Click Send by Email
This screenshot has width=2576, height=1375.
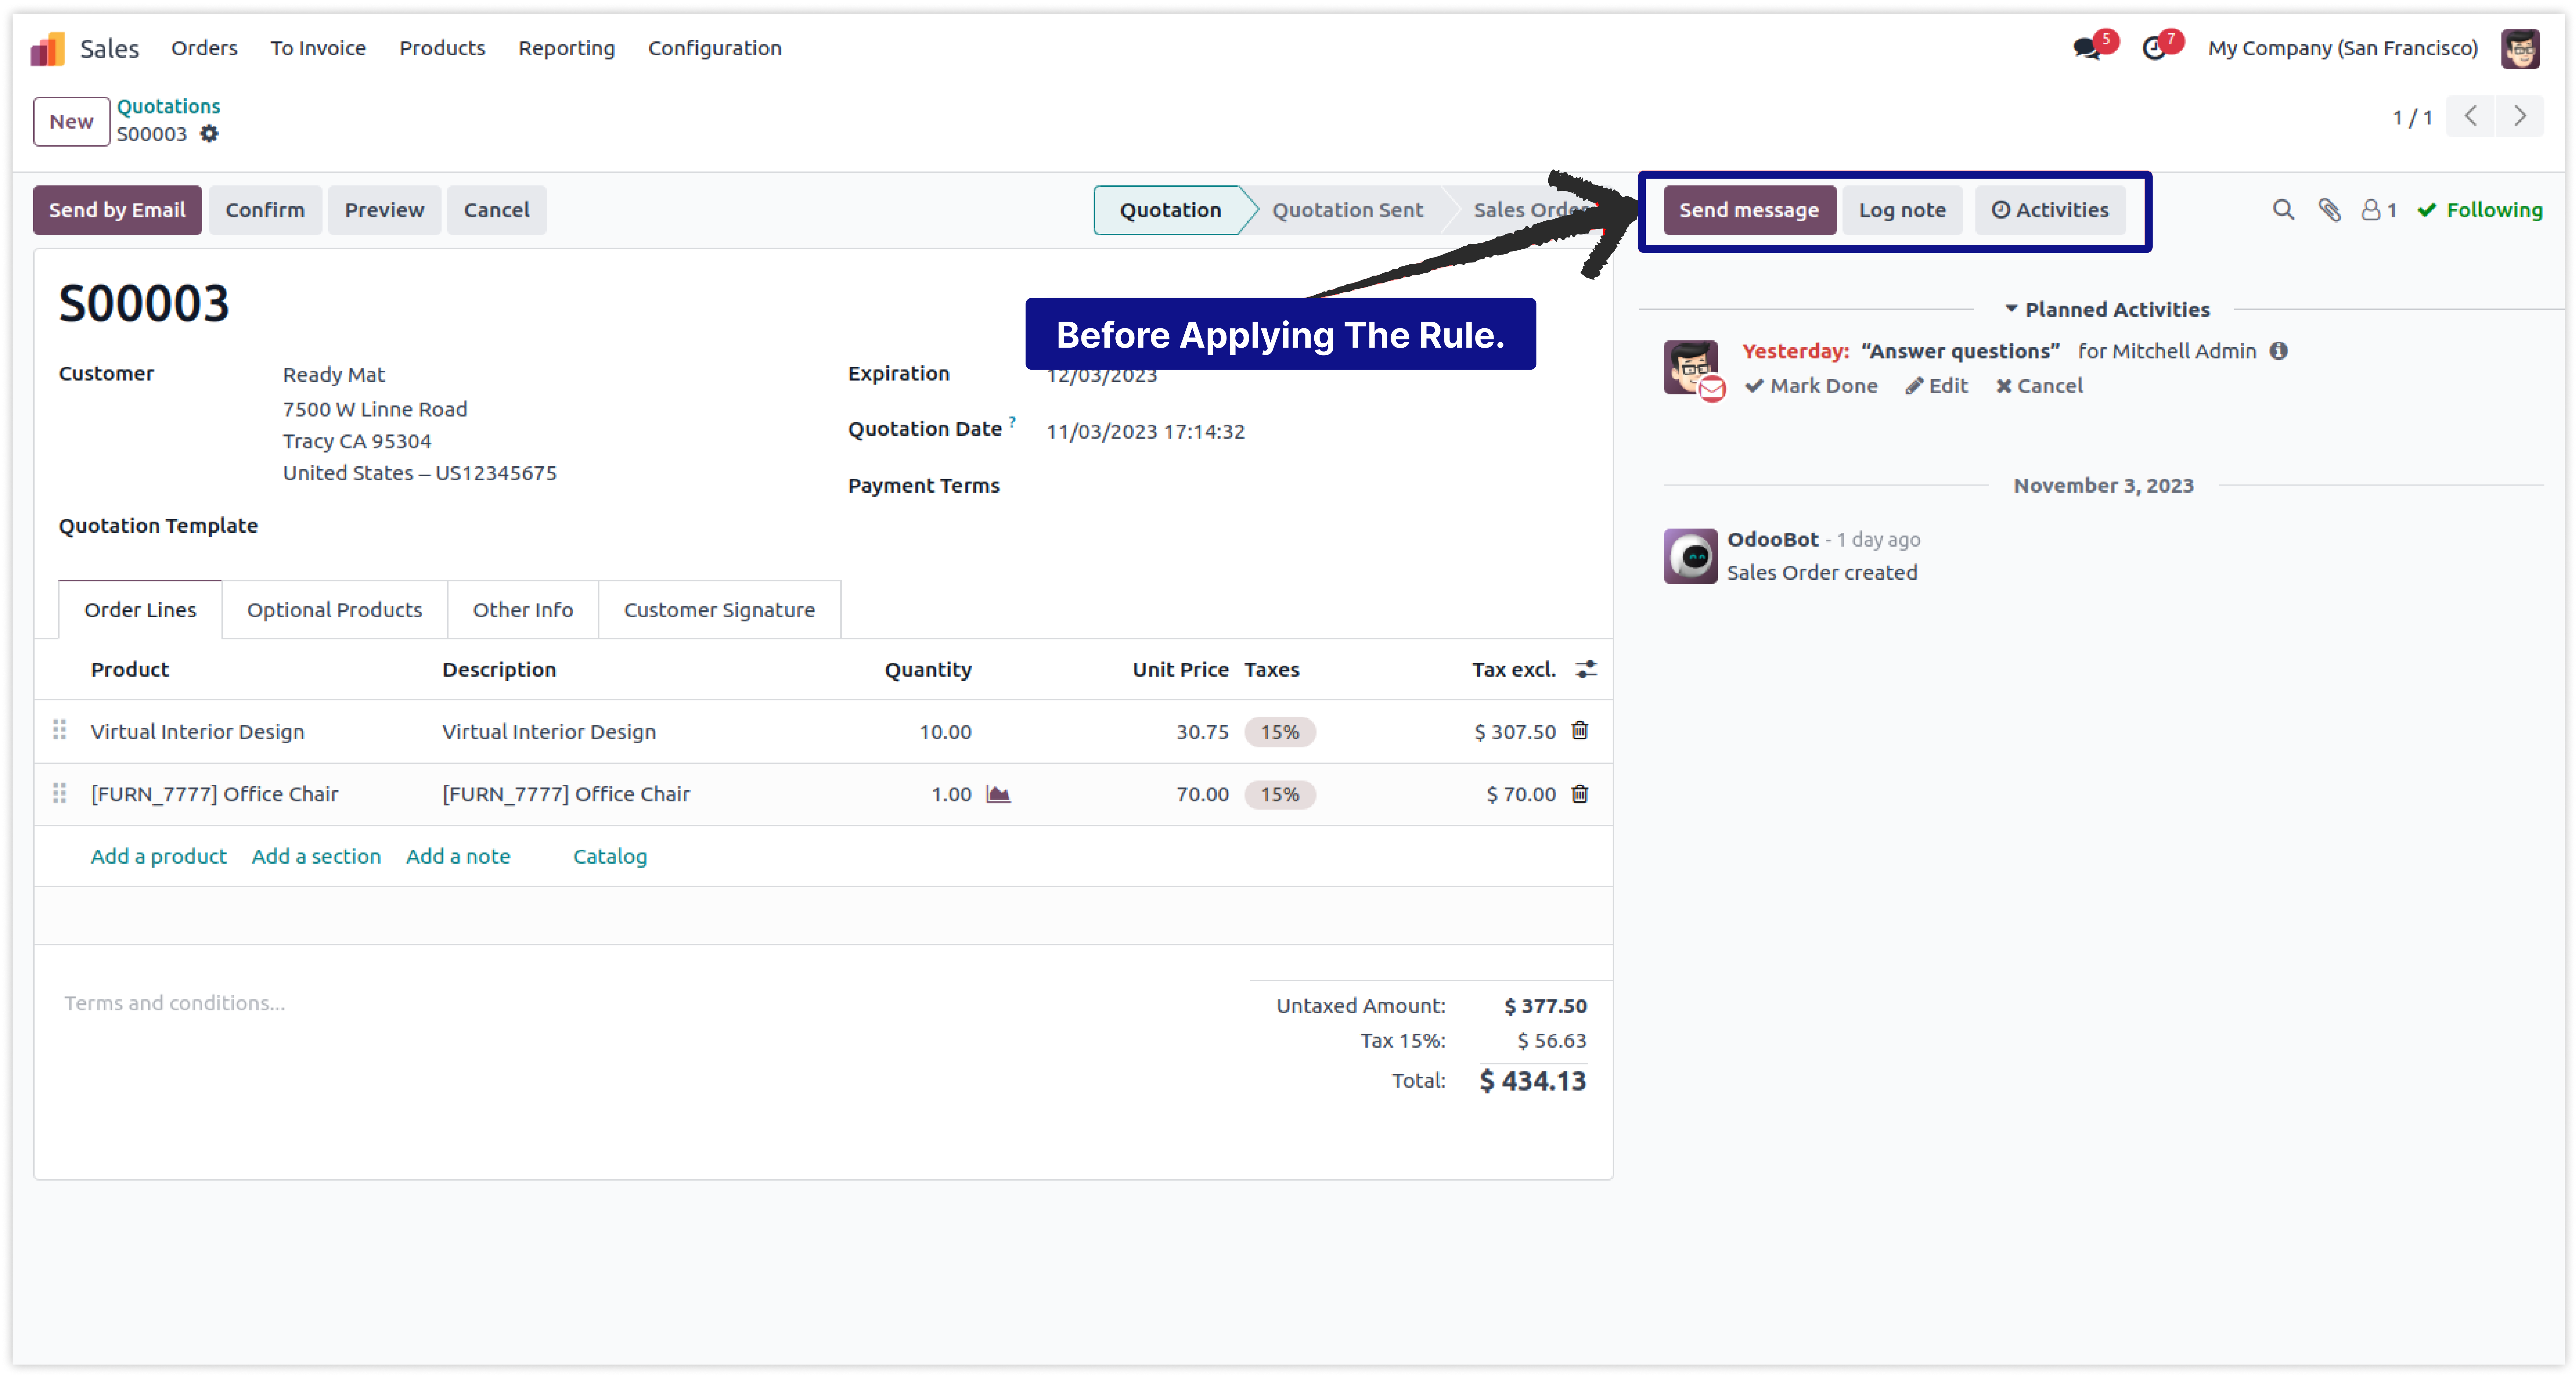pos(117,210)
